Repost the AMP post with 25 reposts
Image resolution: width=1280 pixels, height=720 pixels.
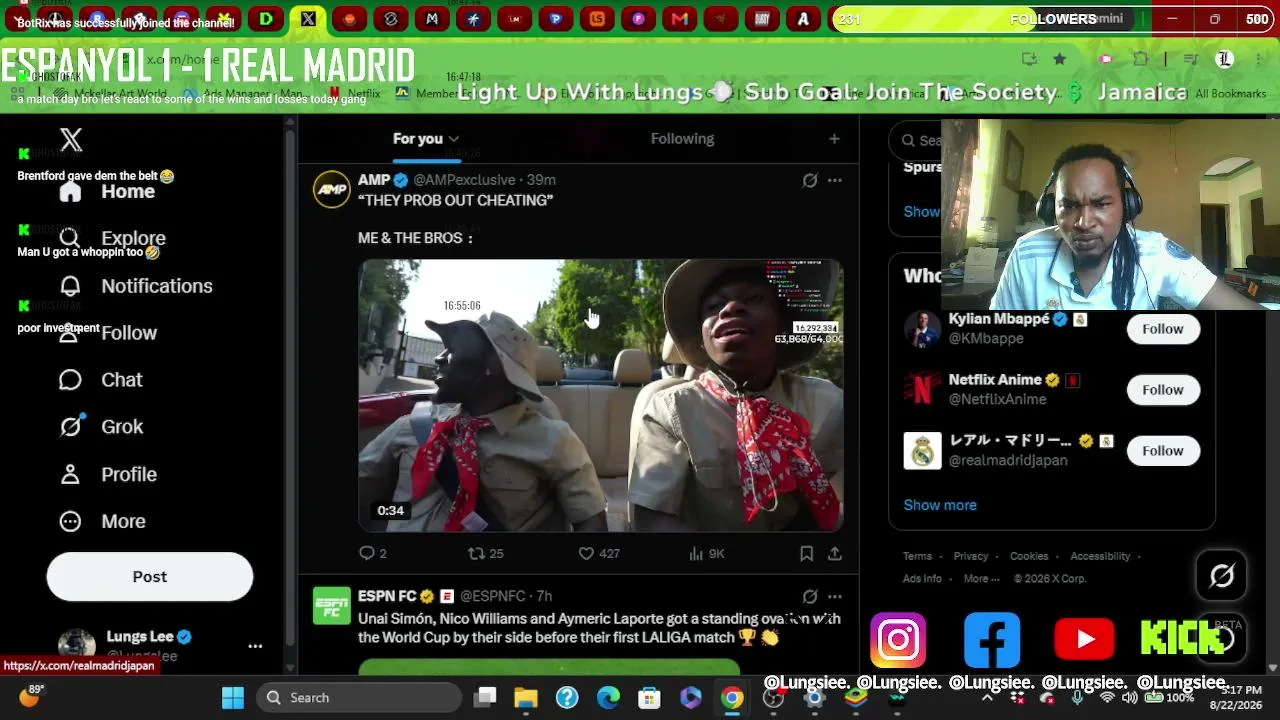[x=486, y=553]
